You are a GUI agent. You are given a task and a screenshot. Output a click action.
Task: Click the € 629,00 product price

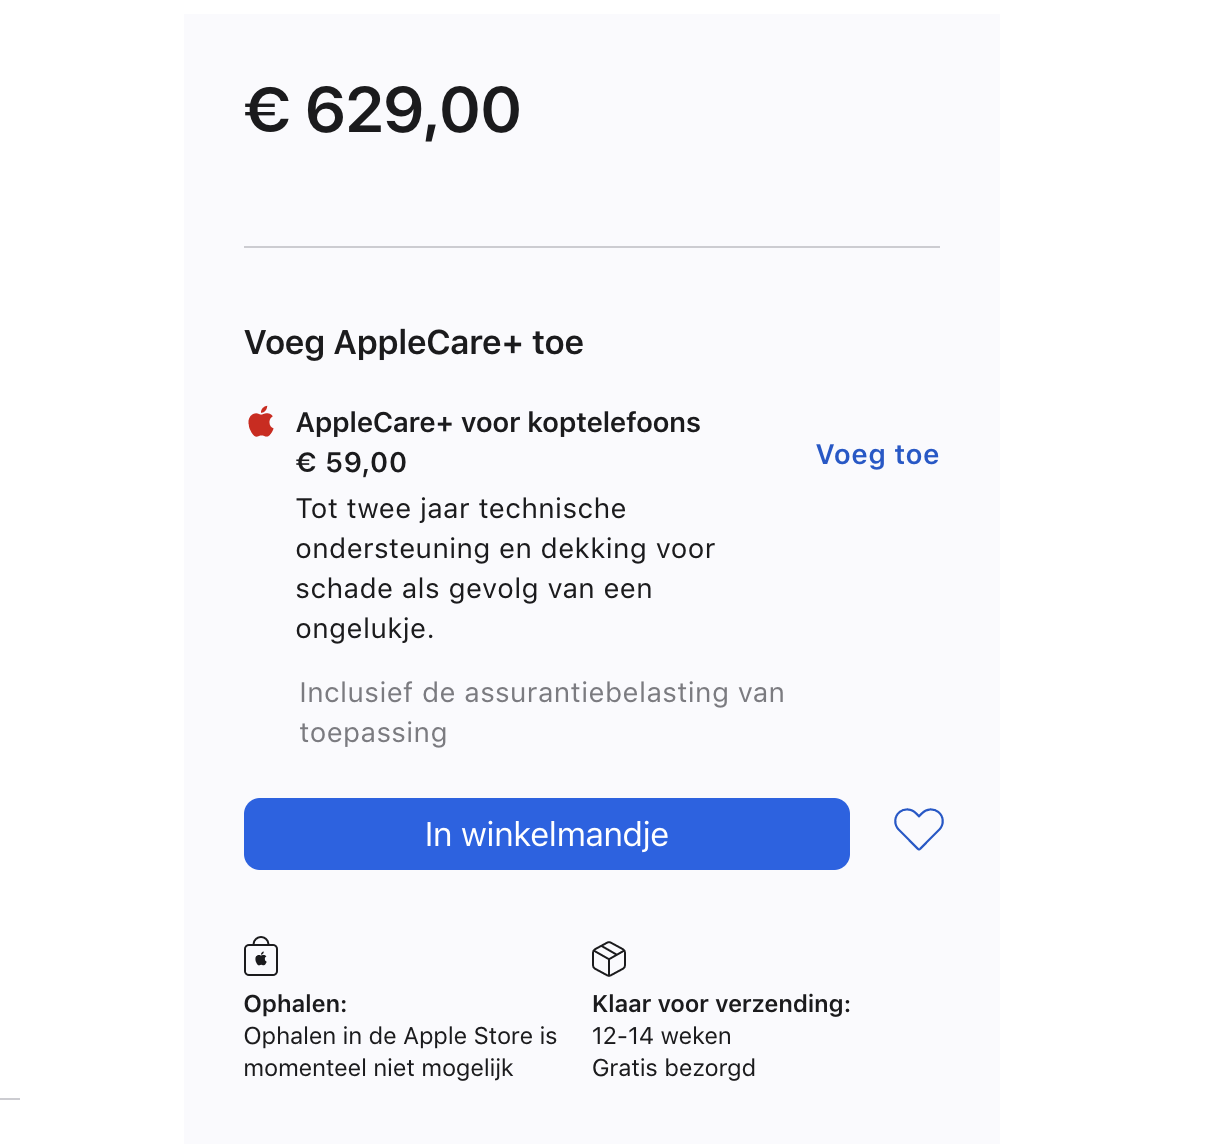click(x=383, y=110)
